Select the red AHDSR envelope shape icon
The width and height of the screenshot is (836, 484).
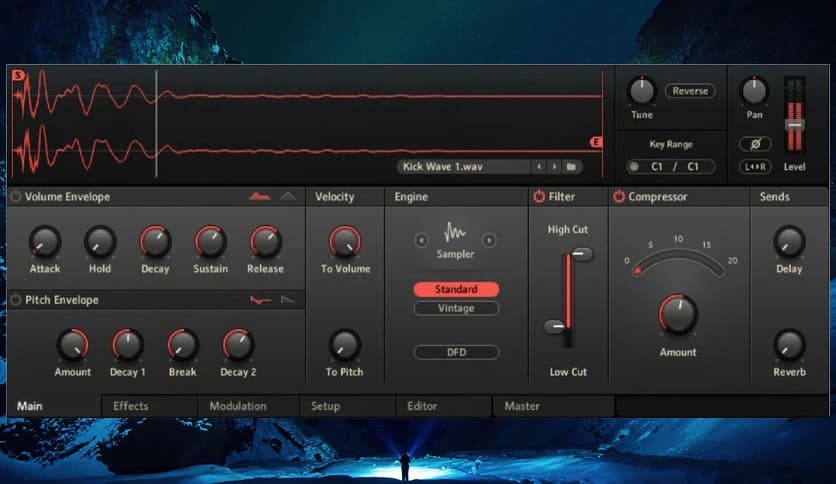pos(260,197)
